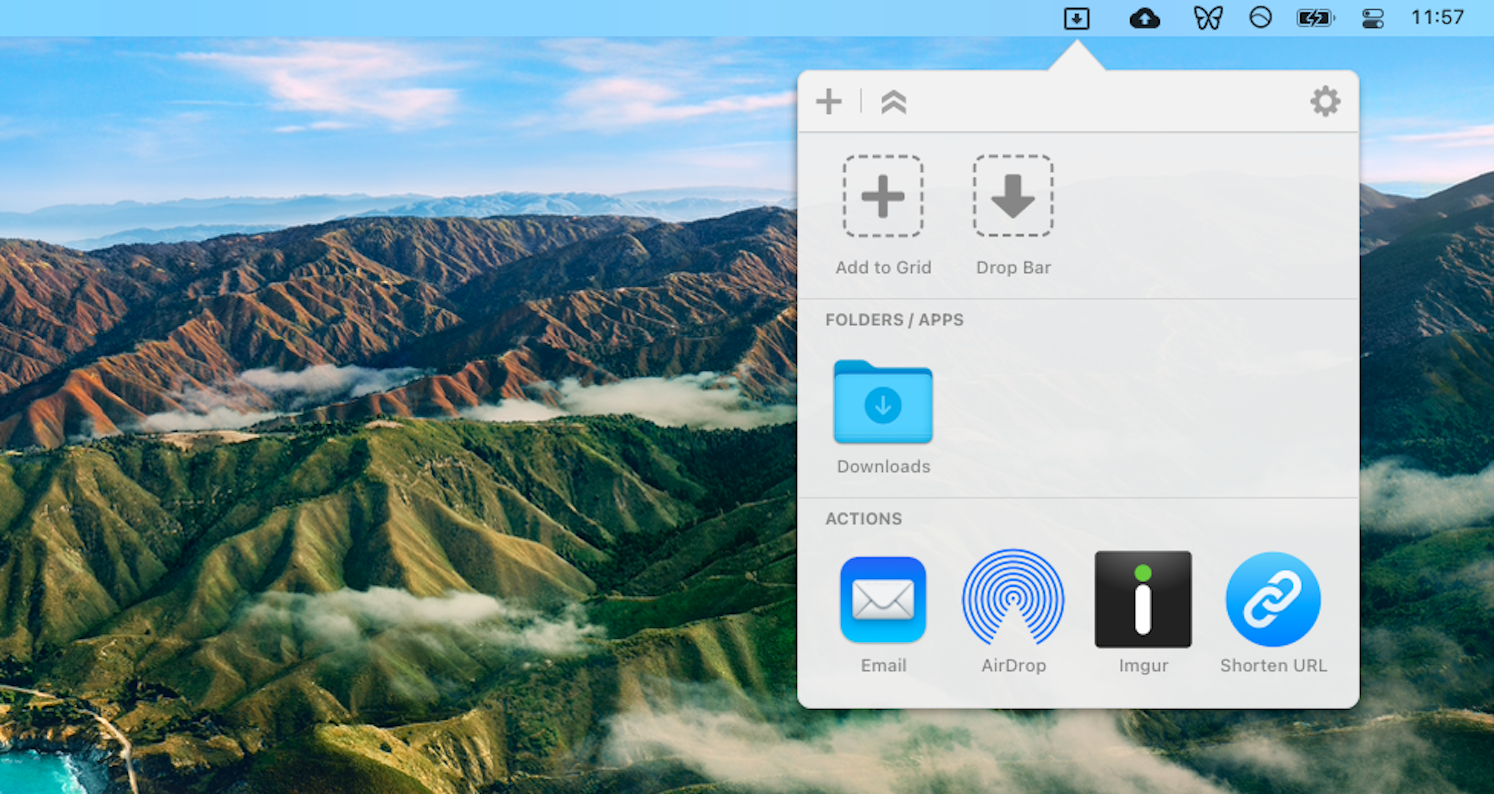Click the 'Drop Bar' text label
1494x794 pixels.
coord(1013,268)
